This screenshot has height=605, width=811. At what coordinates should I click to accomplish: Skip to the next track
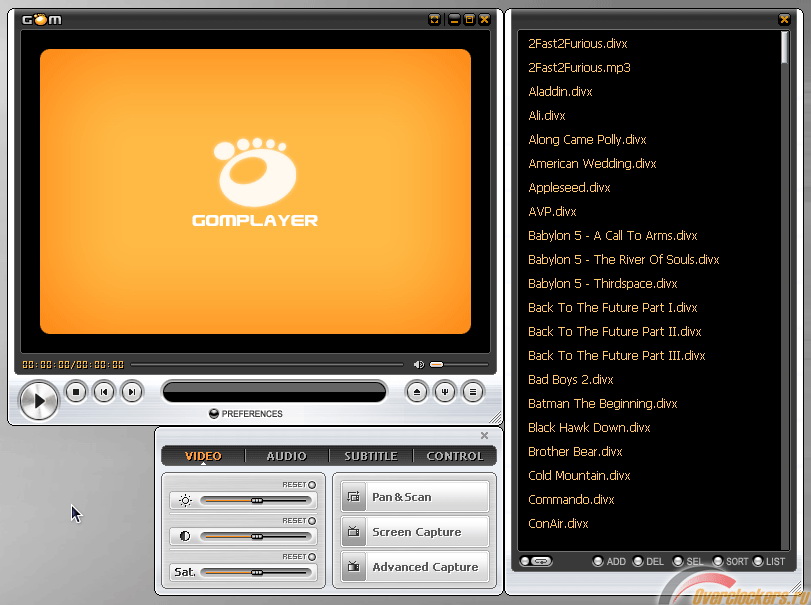(132, 393)
